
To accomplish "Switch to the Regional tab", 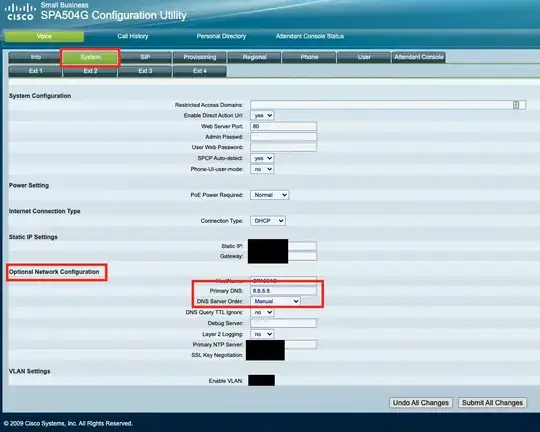I will 254,57.
